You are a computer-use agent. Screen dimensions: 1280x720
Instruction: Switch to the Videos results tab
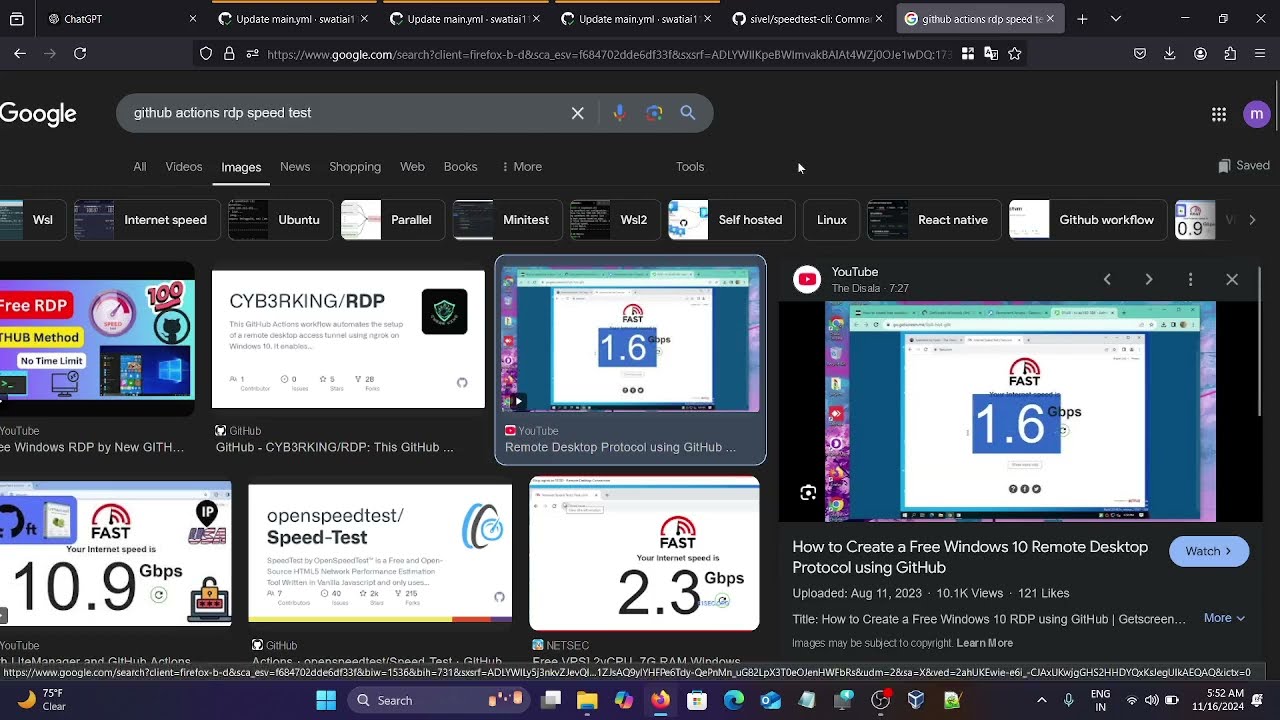click(x=184, y=167)
